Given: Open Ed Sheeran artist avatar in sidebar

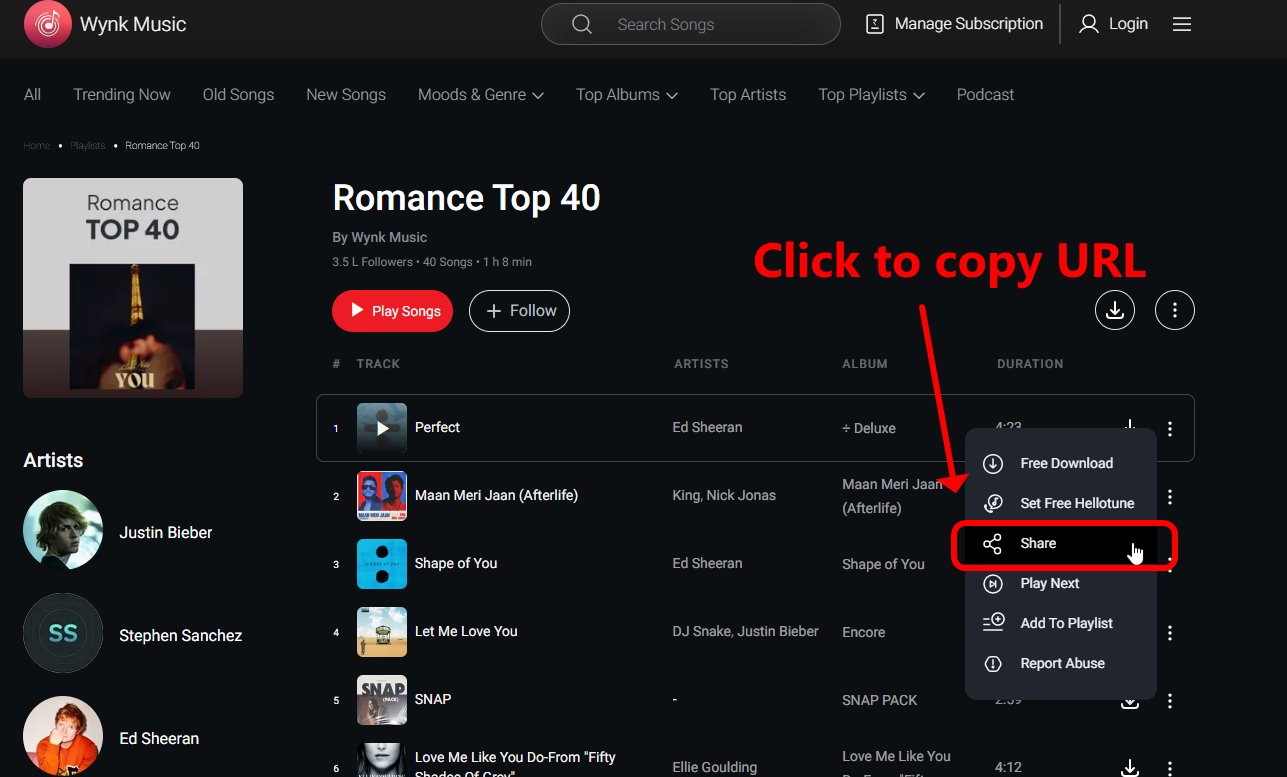Looking at the screenshot, I should click(63, 736).
